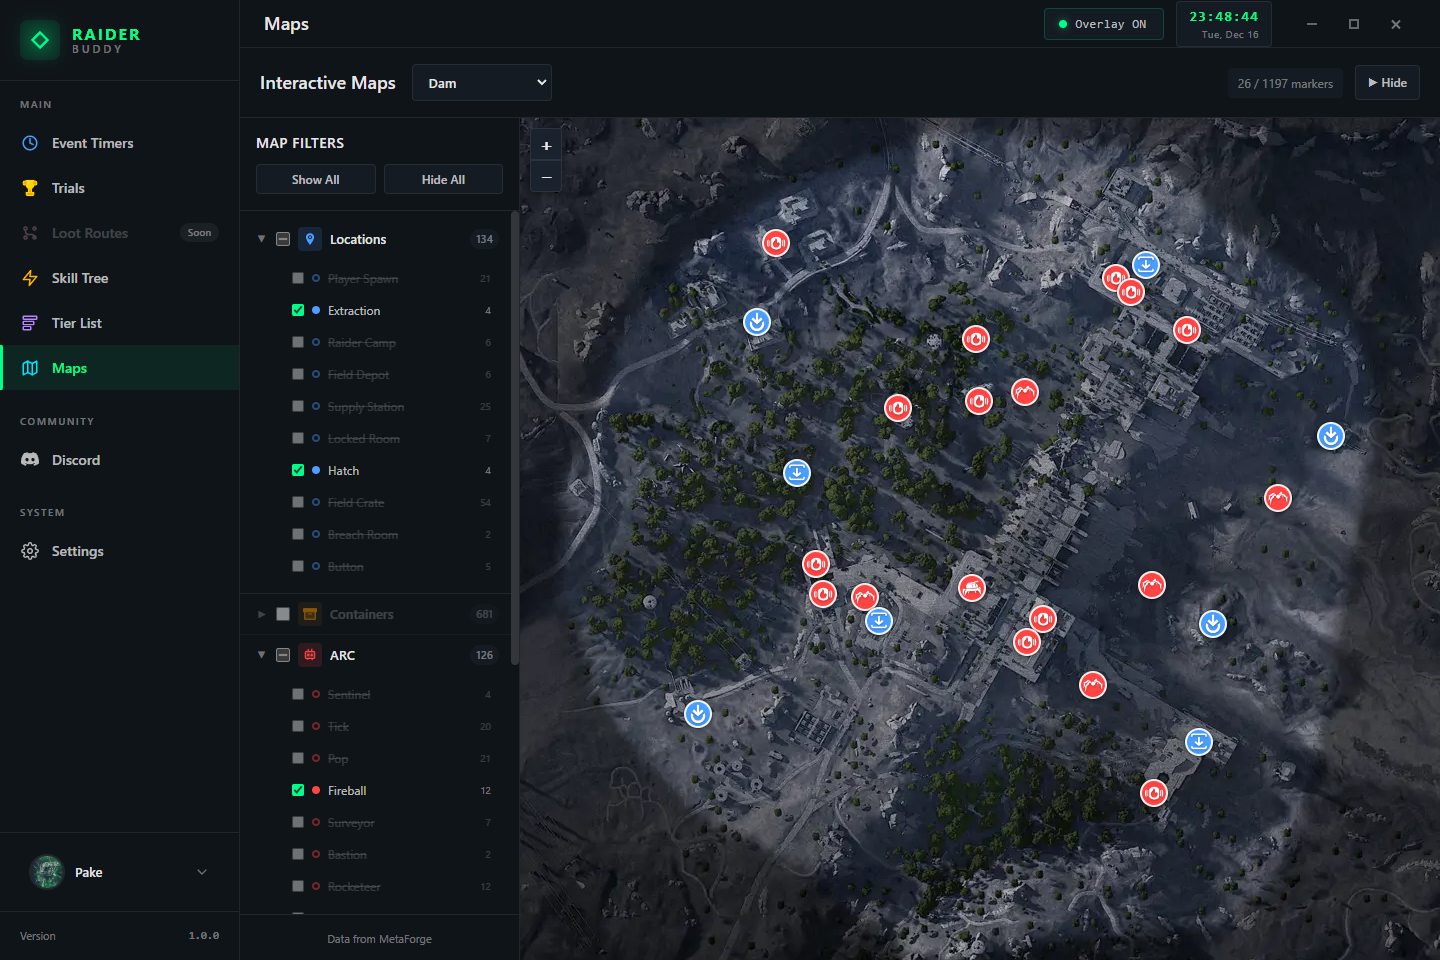
Task: Click the Tier List icon in sidebar
Action: point(30,323)
